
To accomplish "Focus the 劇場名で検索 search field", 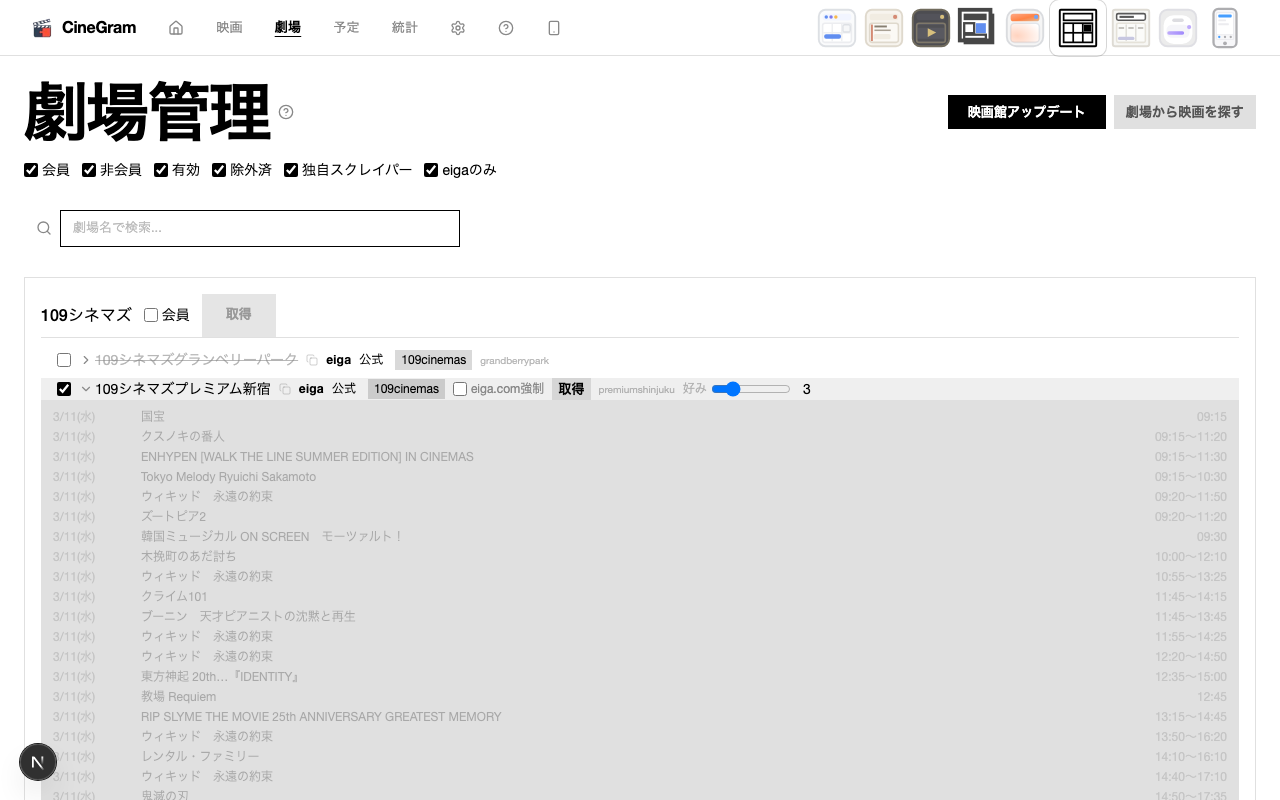I will pyautogui.click(x=260, y=228).
